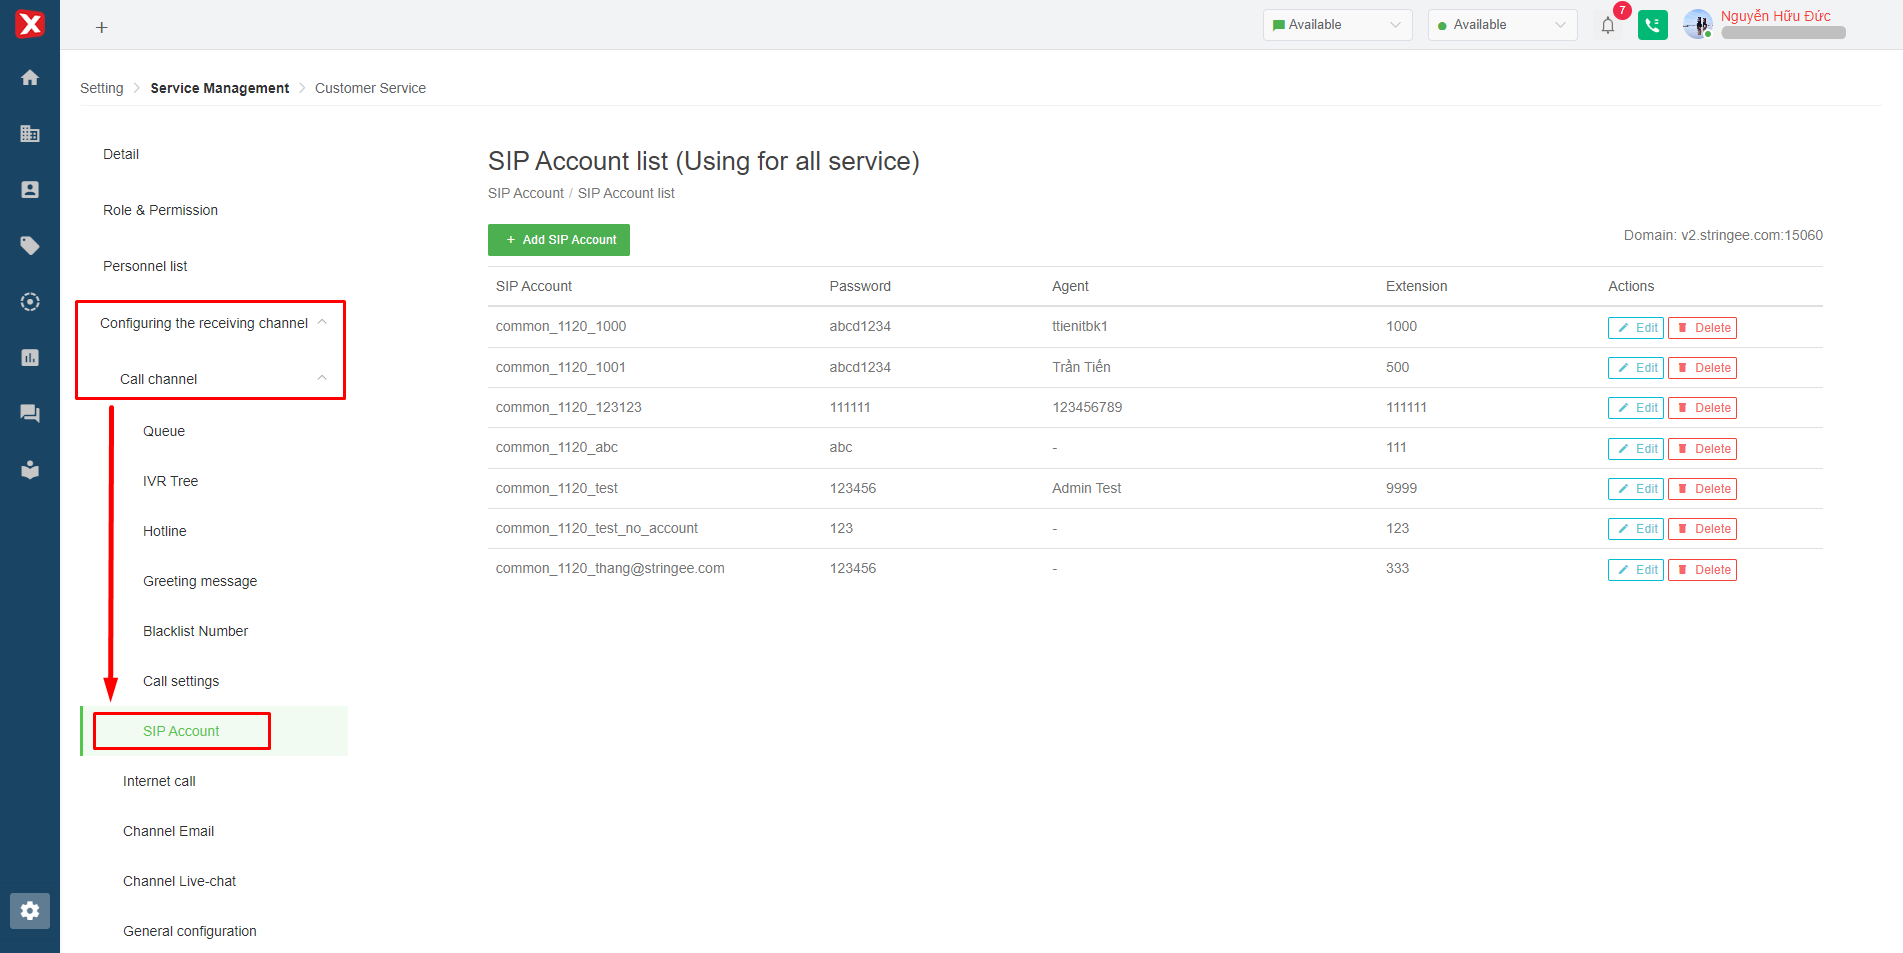
Task: Edit the common_1120_1000 SIP account
Action: (1635, 328)
